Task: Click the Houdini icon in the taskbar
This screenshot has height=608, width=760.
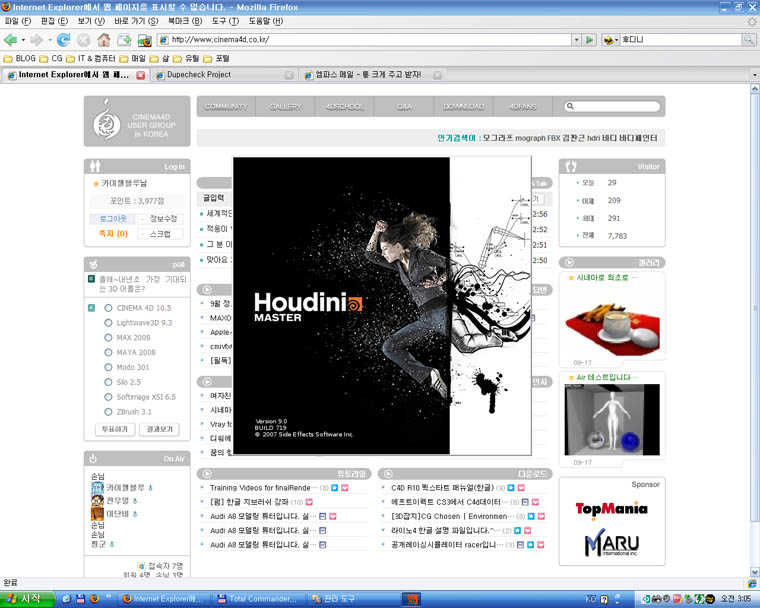Action: [411, 599]
